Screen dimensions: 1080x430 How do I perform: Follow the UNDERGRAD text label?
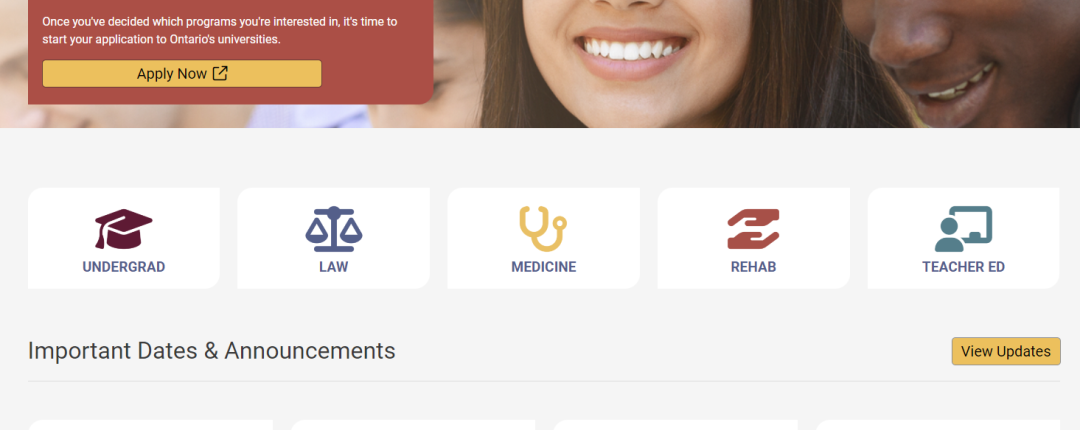coord(123,267)
